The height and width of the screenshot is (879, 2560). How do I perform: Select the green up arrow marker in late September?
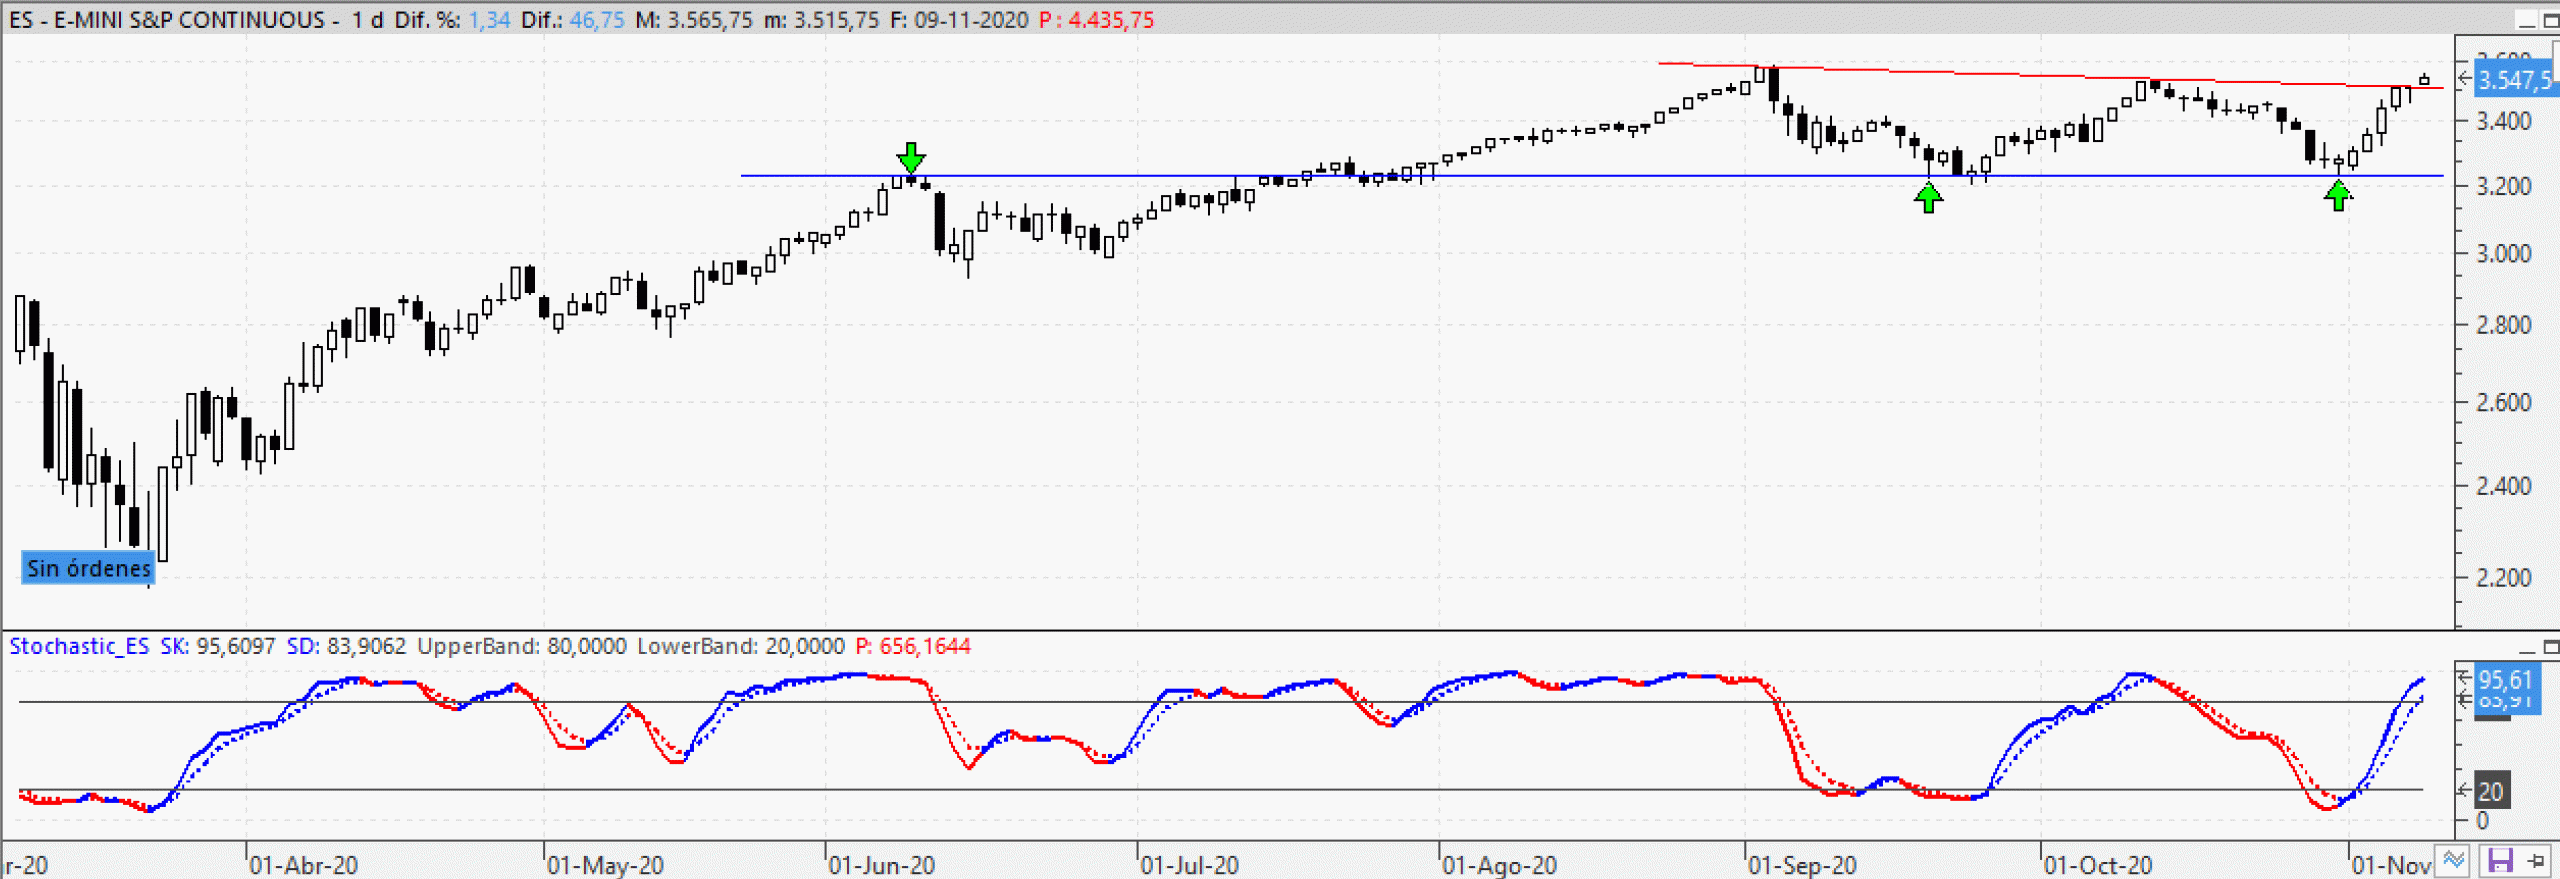click(1928, 198)
